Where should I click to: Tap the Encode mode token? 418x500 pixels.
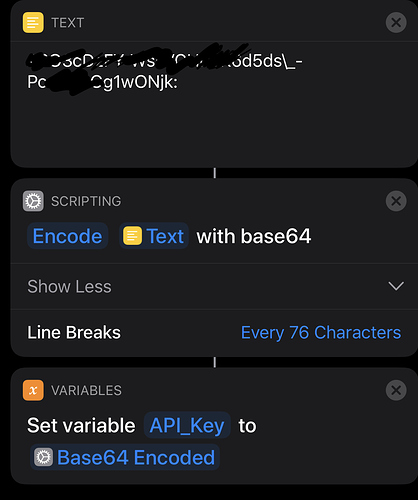click(x=67, y=236)
